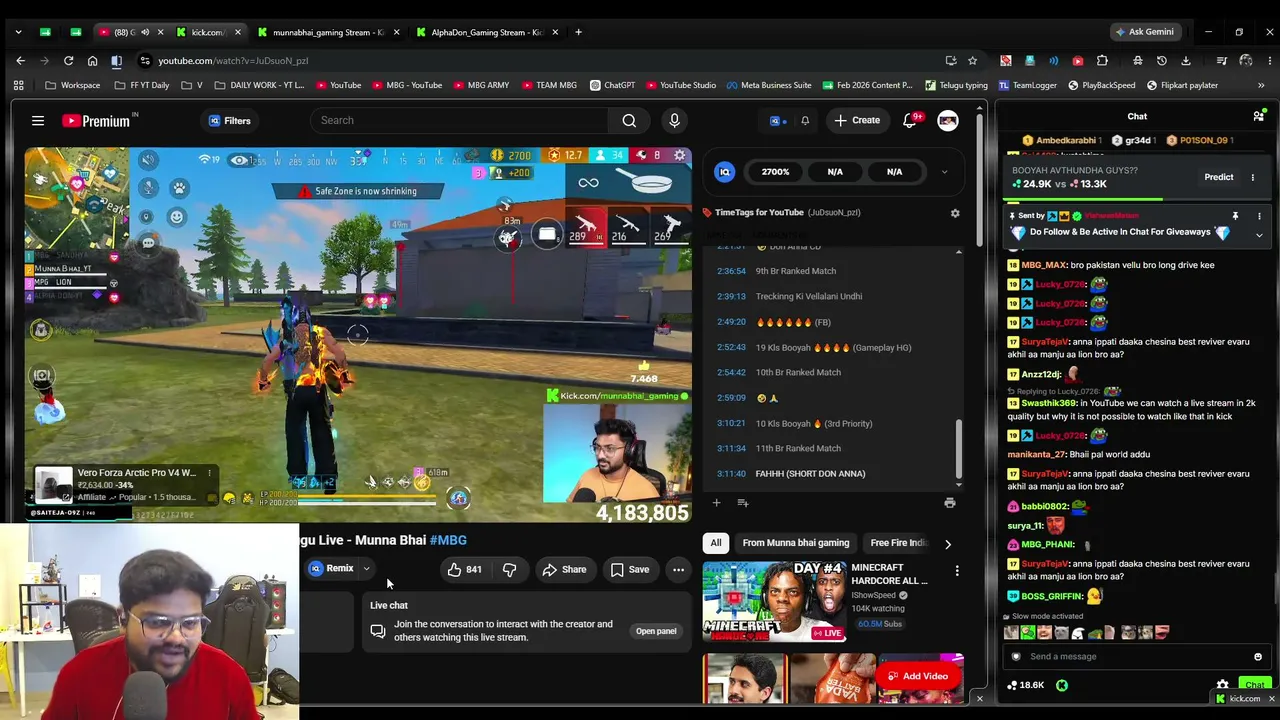The height and width of the screenshot is (720, 1280).
Task: Select the From Munna bhai gaming chip
Action: point(796,543)
